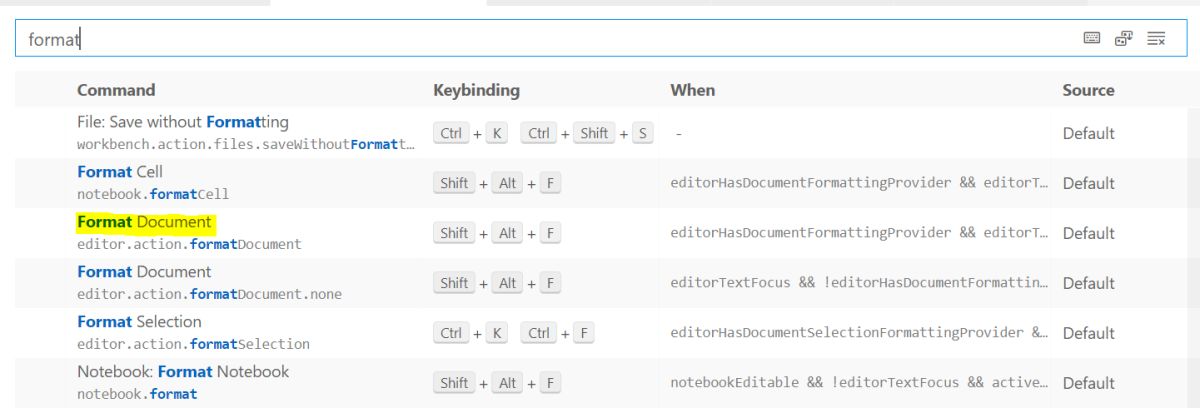Click Shift+Alt+F keybinding of Format Cell

tap(497, 183)
